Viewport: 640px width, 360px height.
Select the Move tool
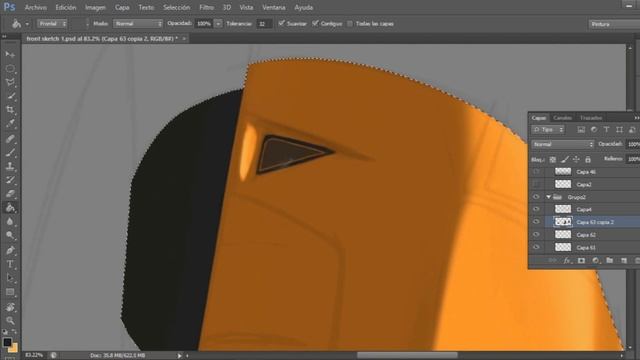coord(10,54)
